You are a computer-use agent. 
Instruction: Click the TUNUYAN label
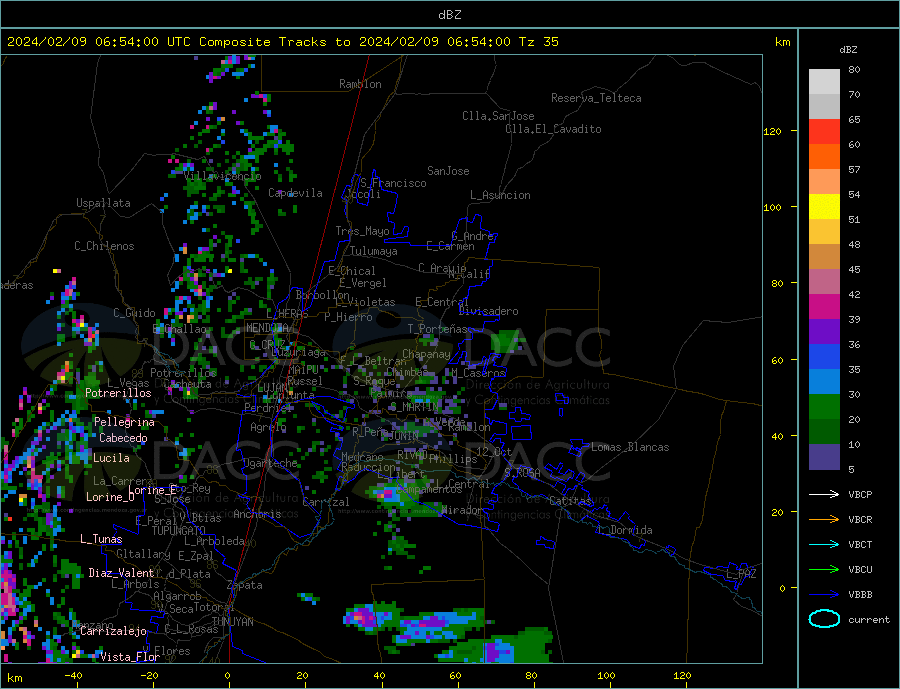pyautogui.click(x=232, y=622)
